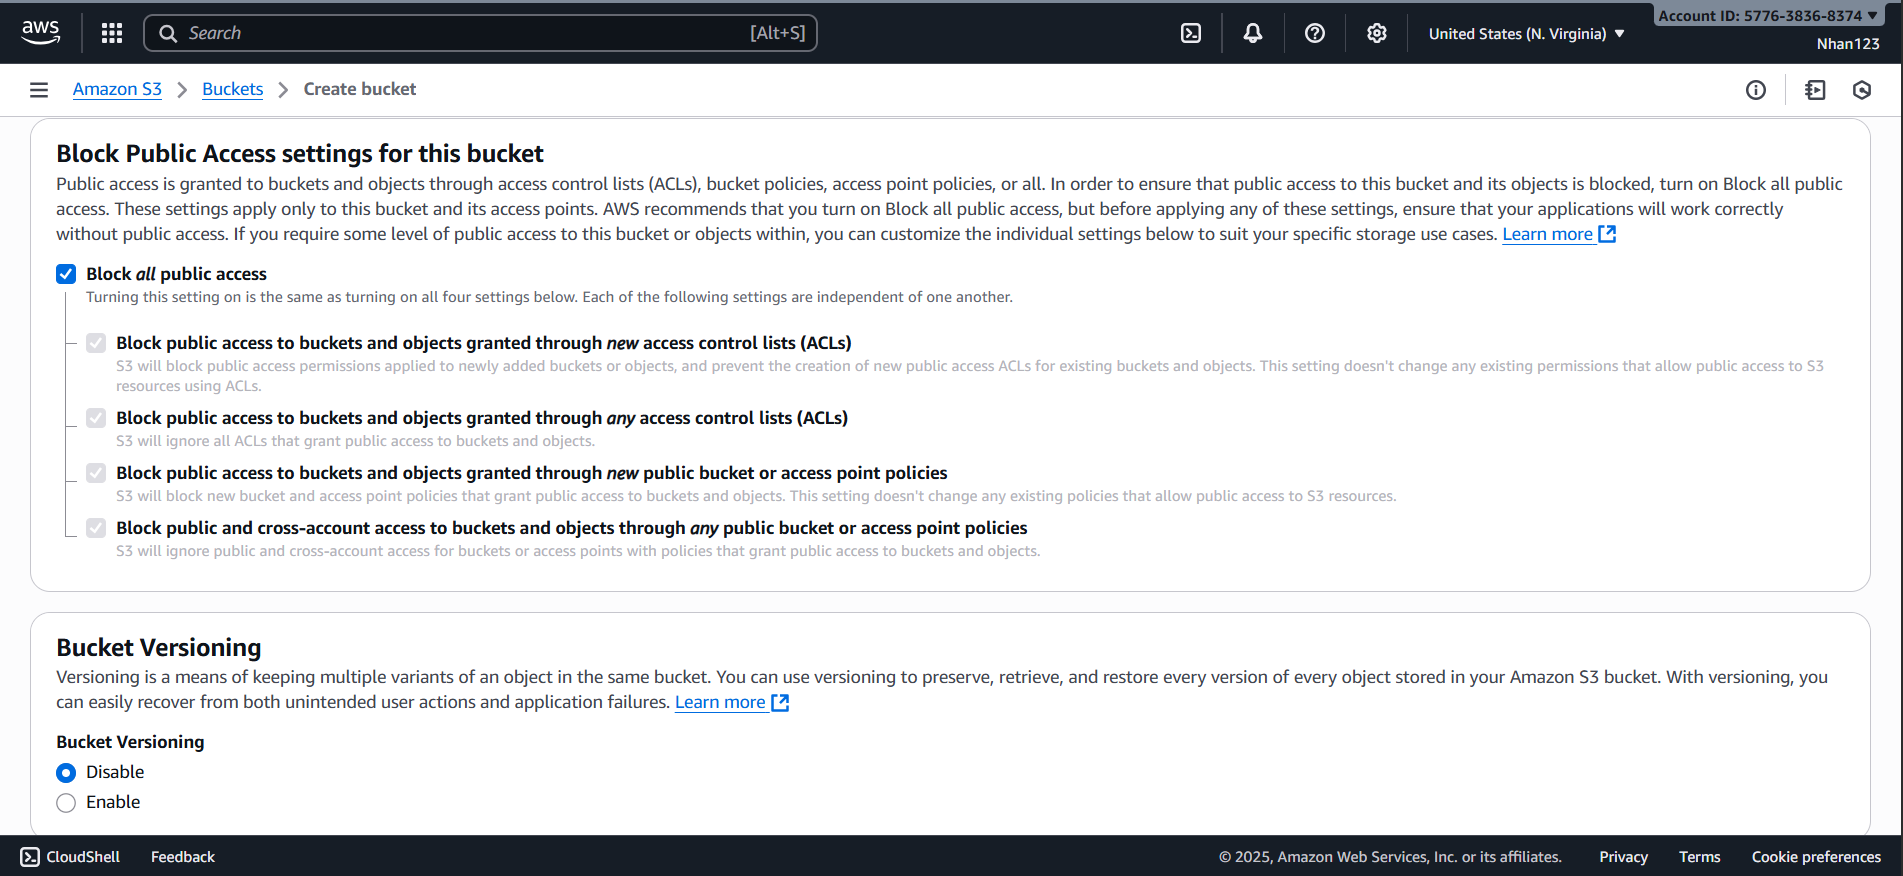Open Cookie preferences in the footer
This screenshot has height=876, width=1903.
coord(1815,857)
